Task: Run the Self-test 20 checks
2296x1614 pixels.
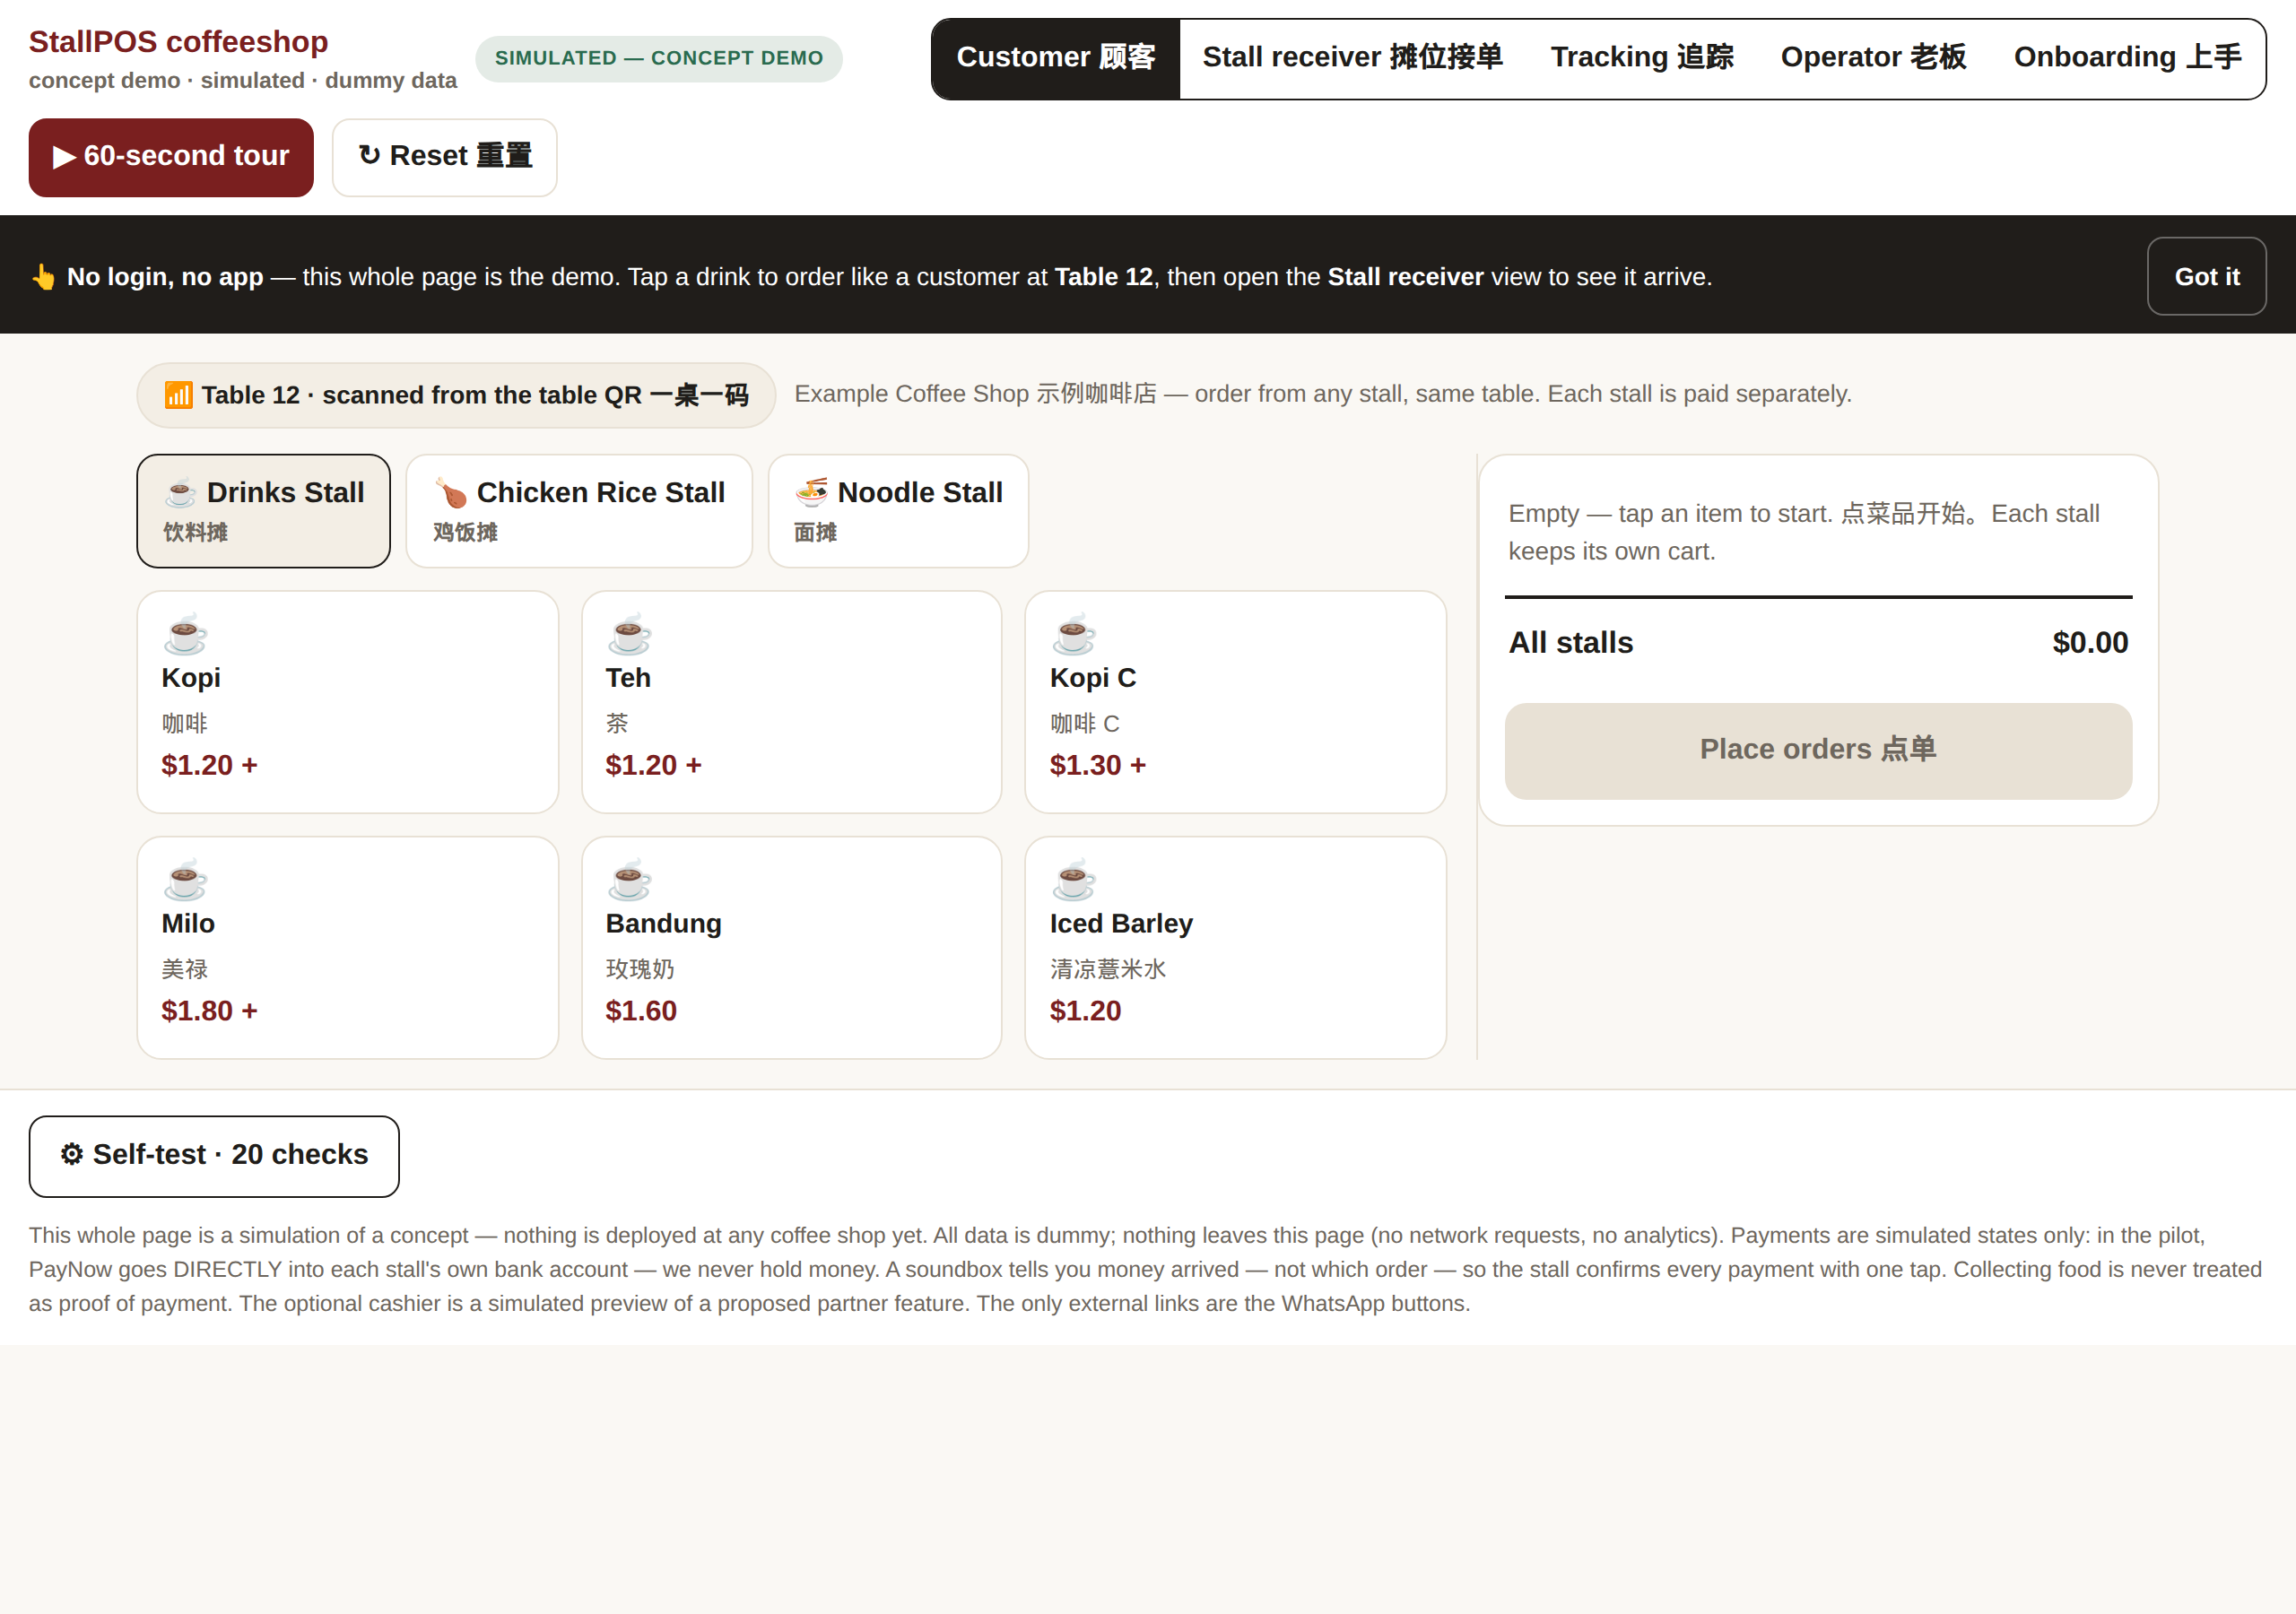Action: pyautogui.click(x=214, y=1156)
